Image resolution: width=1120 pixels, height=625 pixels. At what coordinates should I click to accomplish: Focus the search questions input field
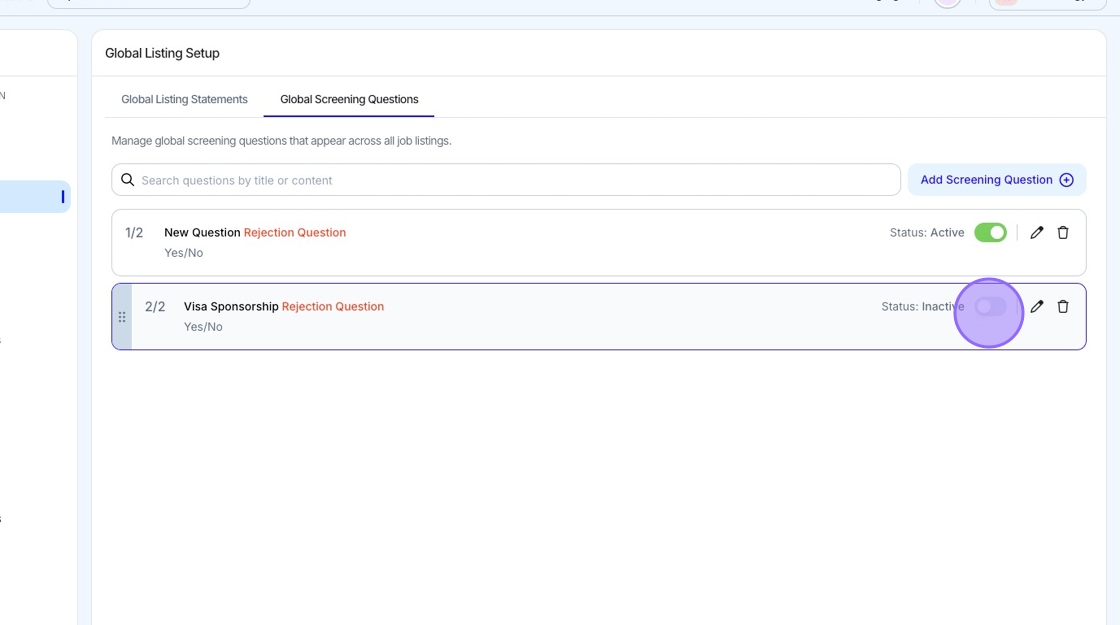click(x=506, y=180)
